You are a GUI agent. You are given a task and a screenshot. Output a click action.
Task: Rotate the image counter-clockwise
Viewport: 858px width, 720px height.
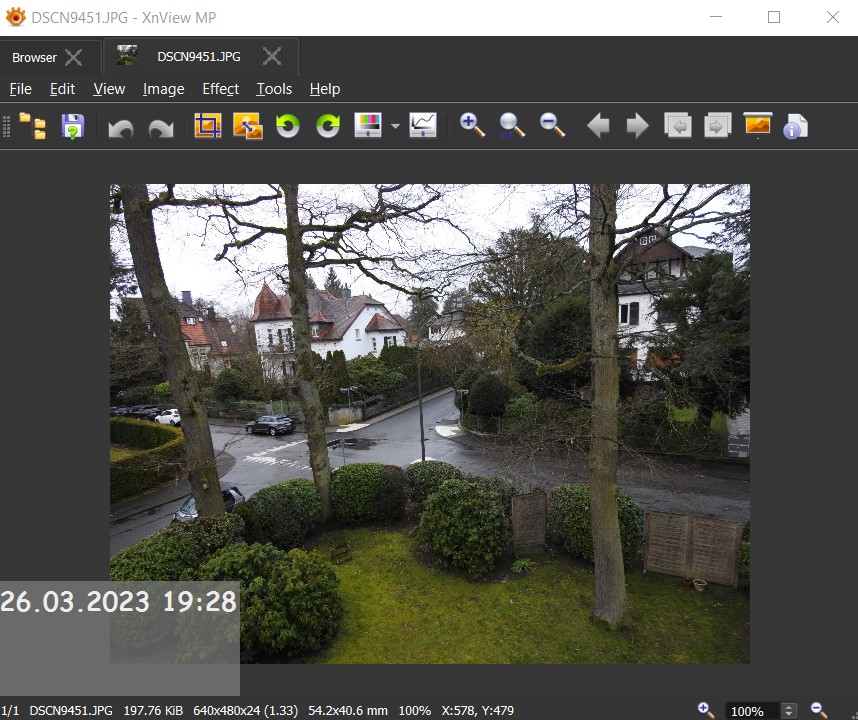pyautogui.click(x=288, y=126)
